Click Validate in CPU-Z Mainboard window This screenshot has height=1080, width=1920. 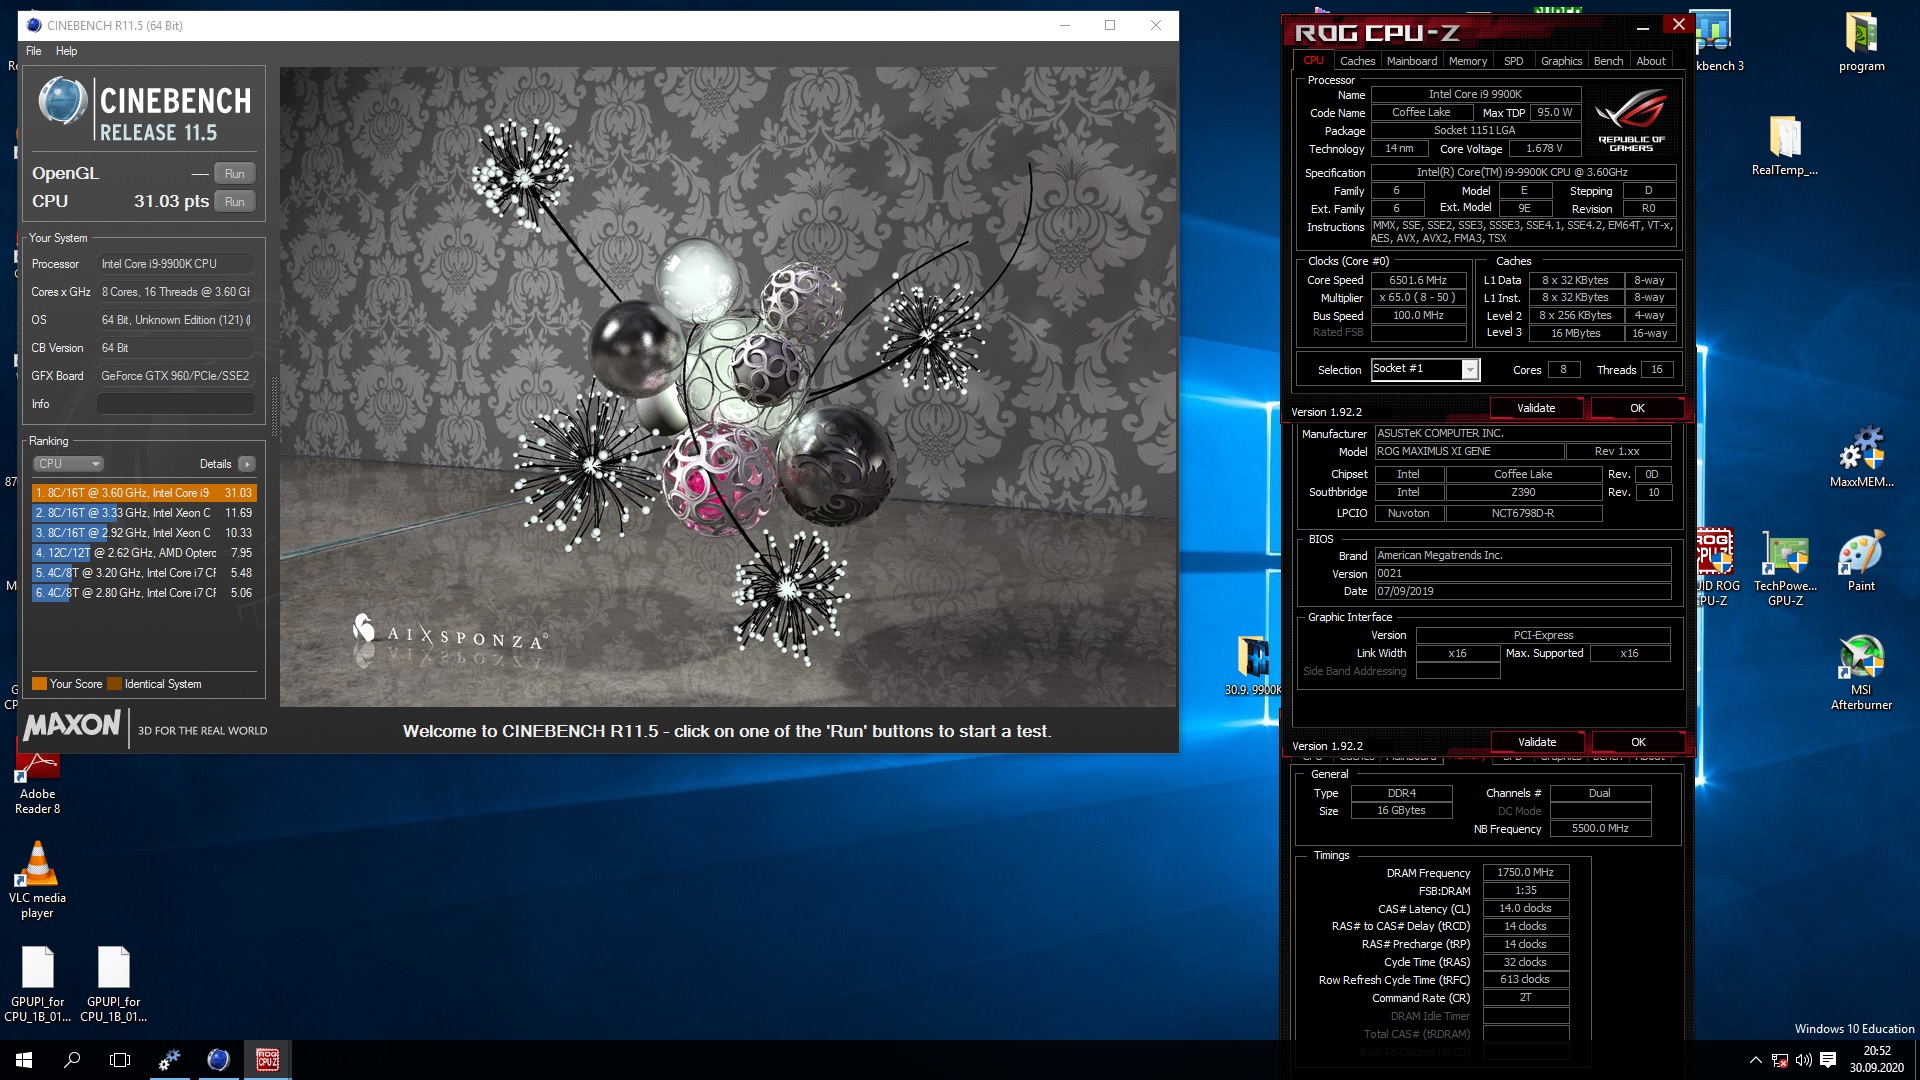pos(1537,742)
